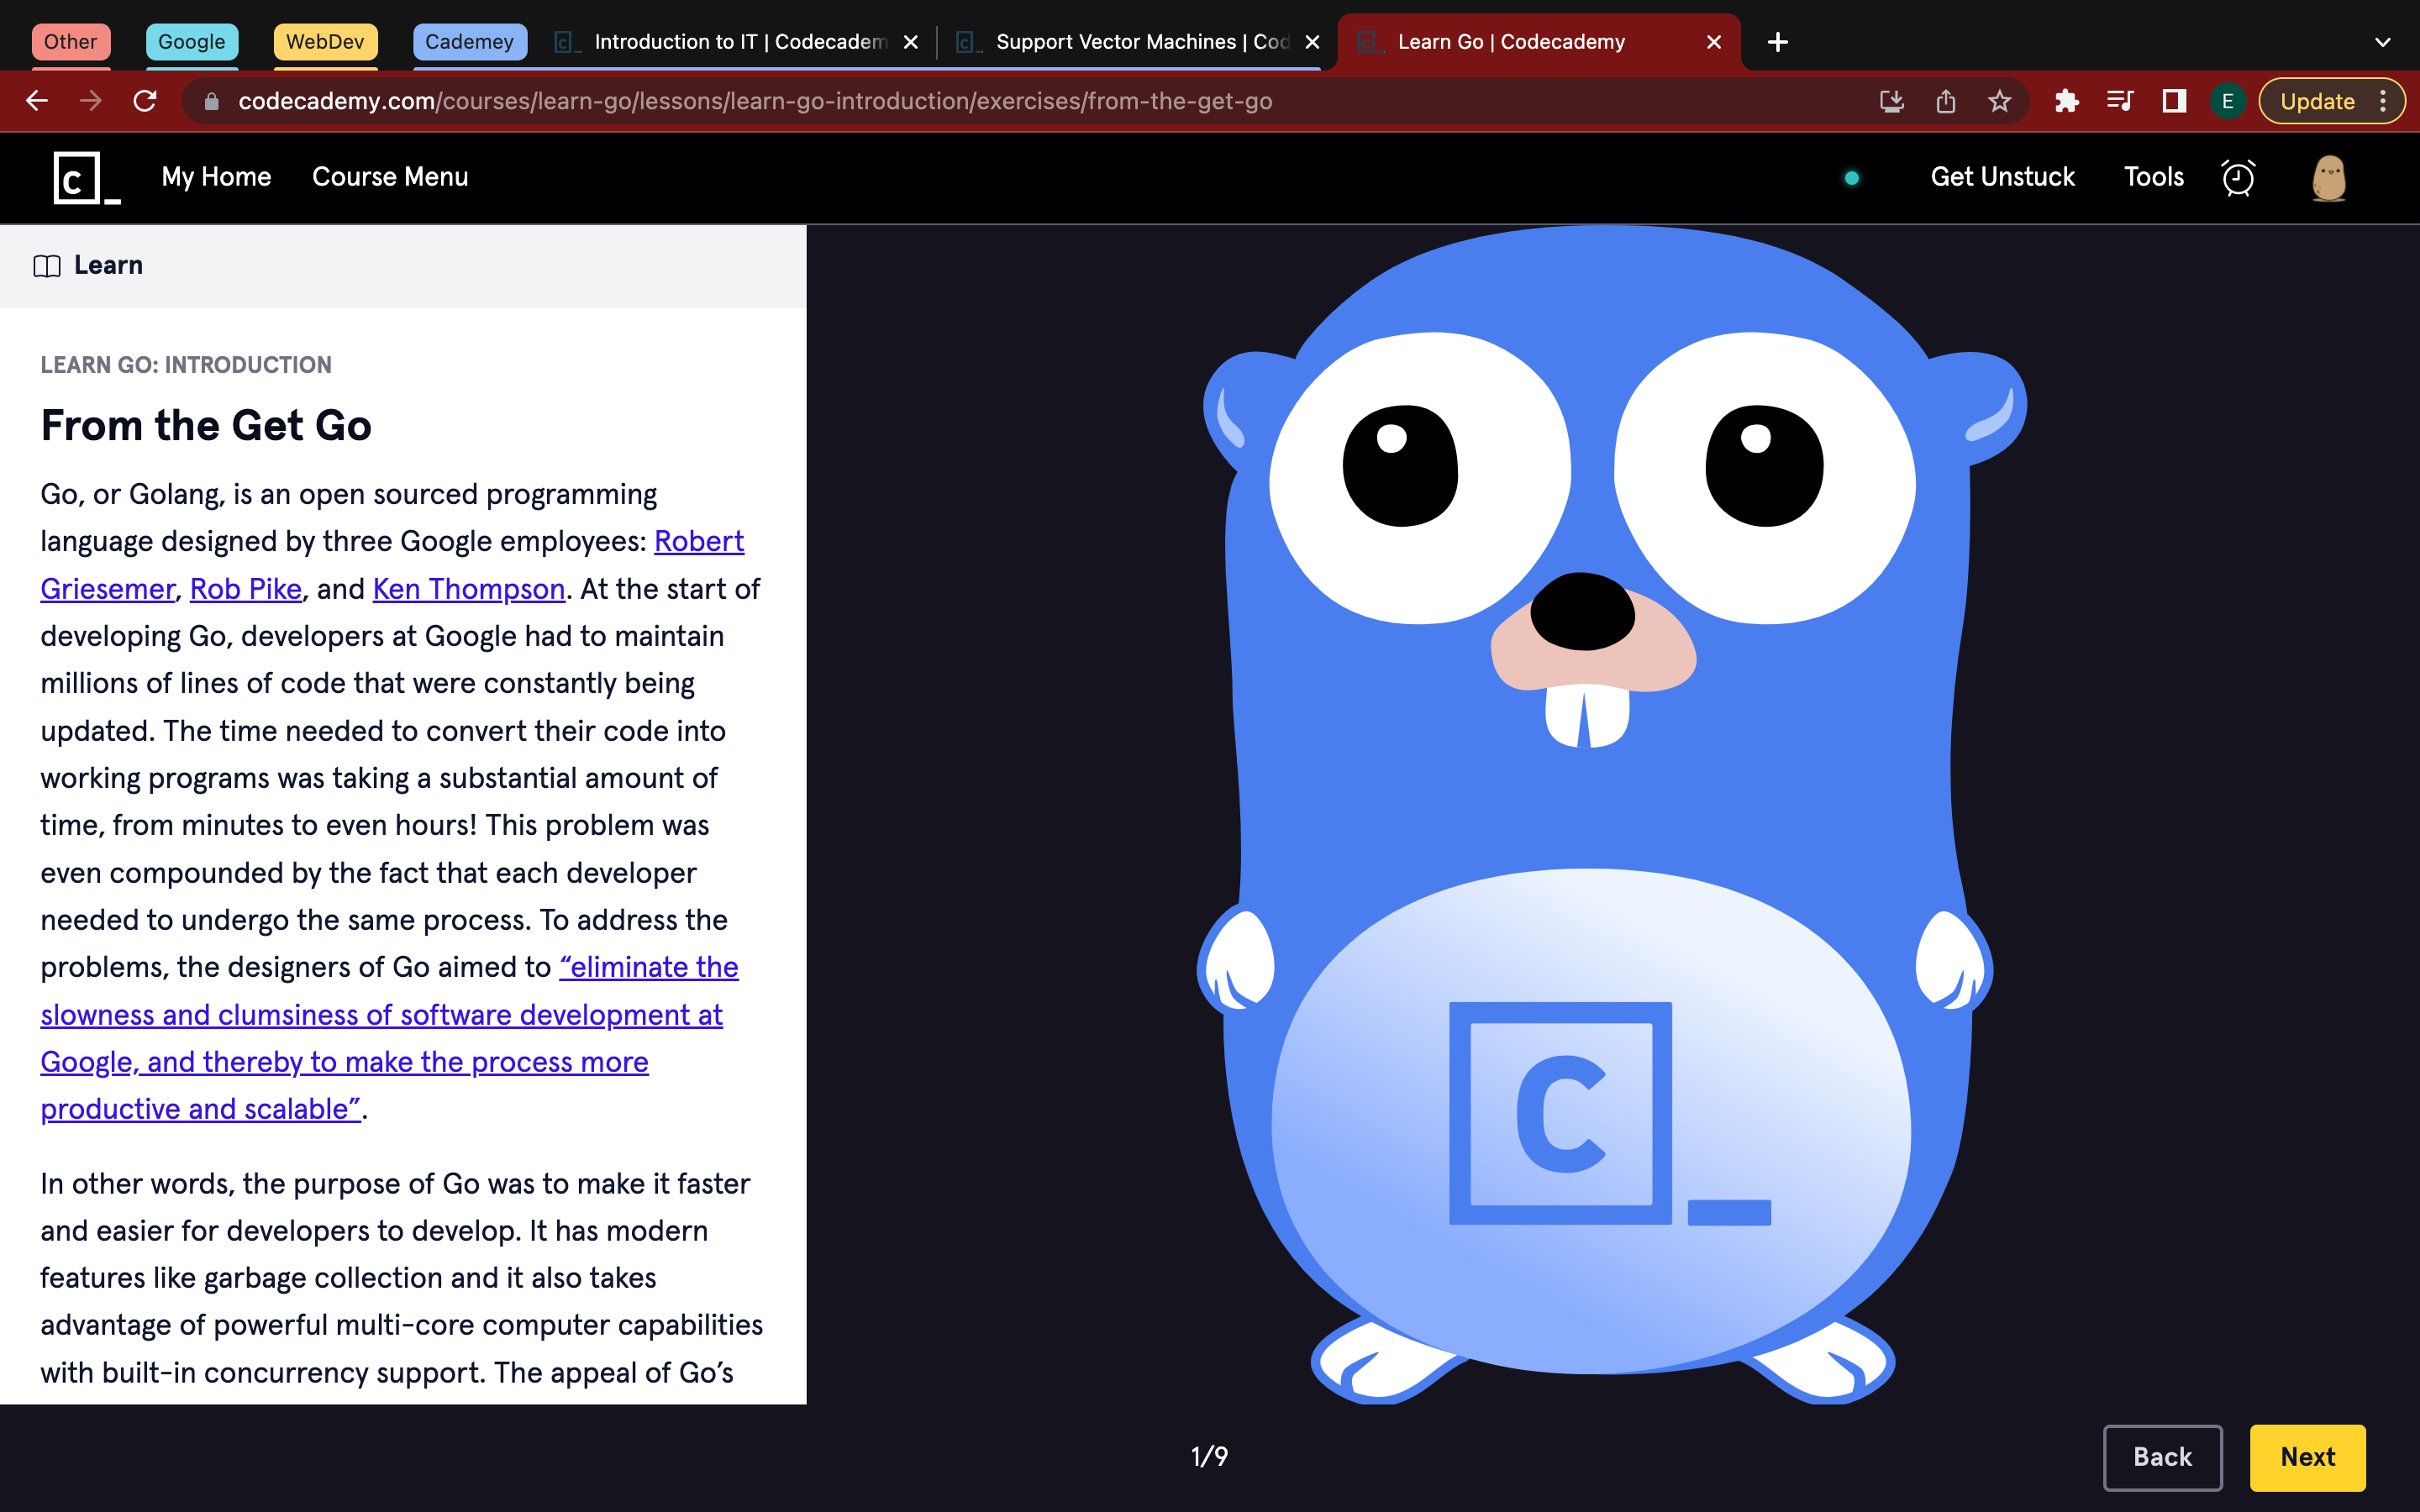The width and height of the screenshot is (2420, 1512).
Task: Collapse the WebDev tab group
Action: pos(325,42)
